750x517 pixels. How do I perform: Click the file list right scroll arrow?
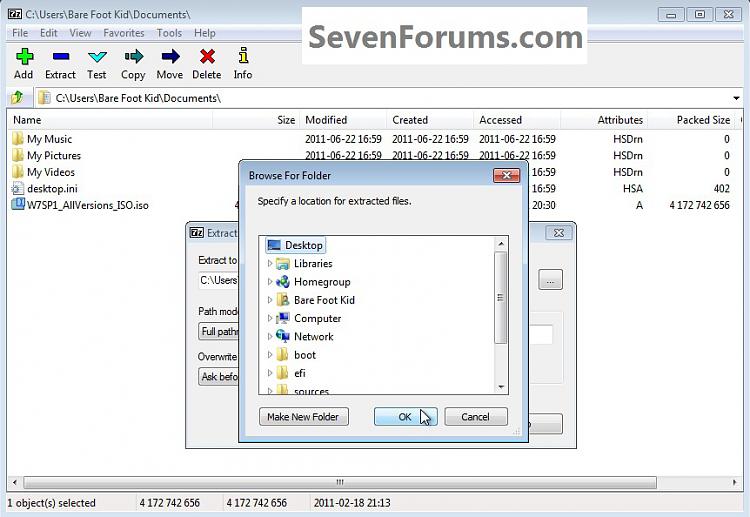735,482
